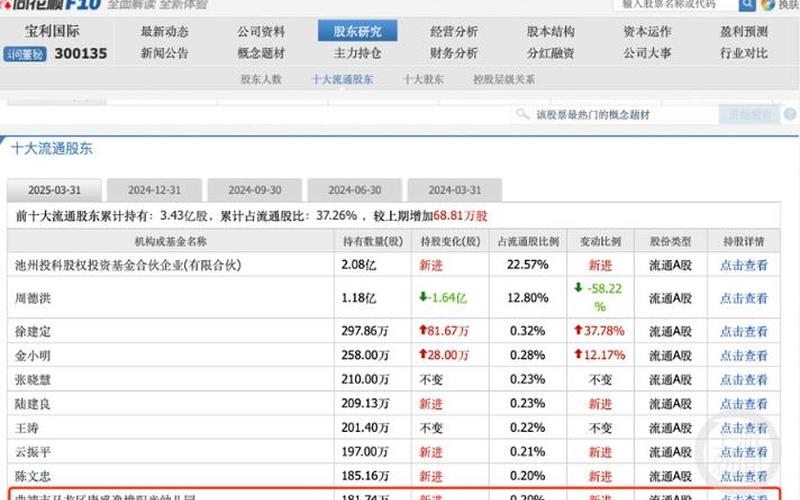Click the stock name 宝利国际

pos(52,31)
